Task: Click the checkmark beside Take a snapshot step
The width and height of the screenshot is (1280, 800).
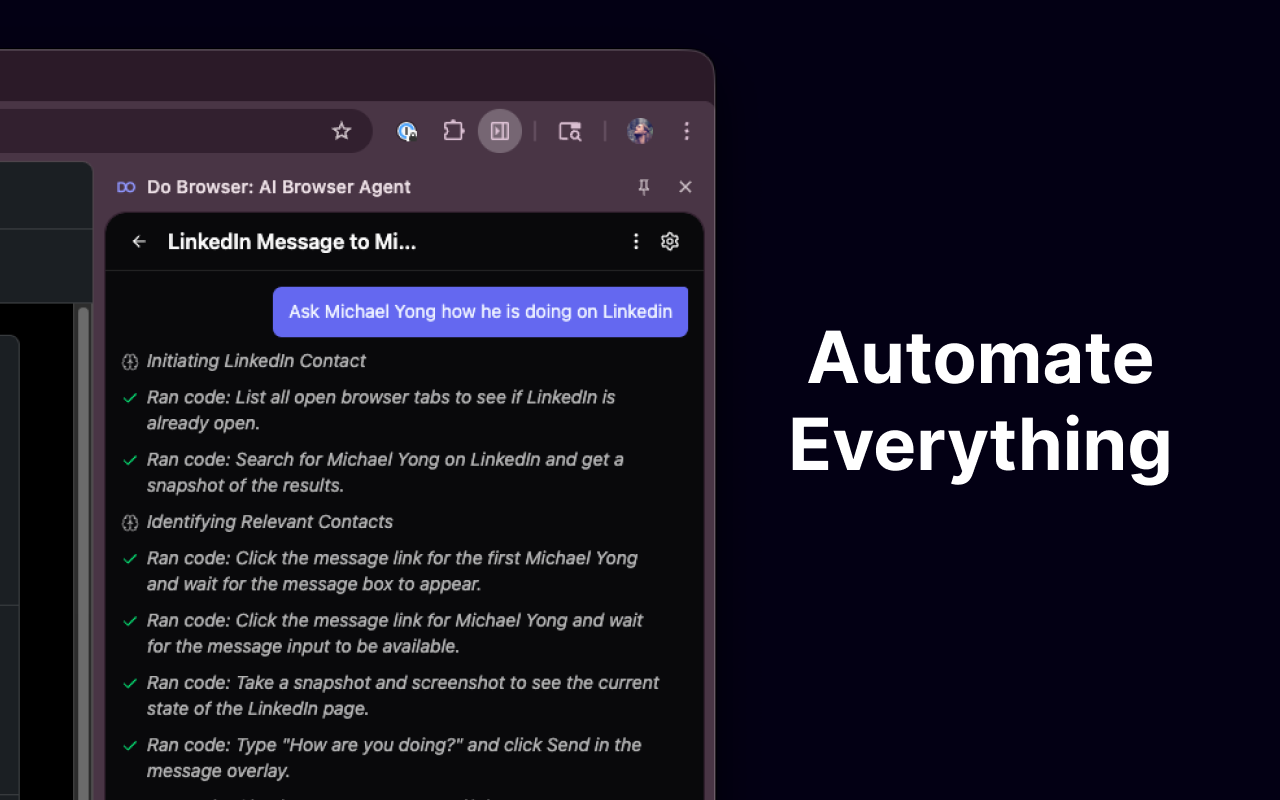Action: tap(130, 683)
